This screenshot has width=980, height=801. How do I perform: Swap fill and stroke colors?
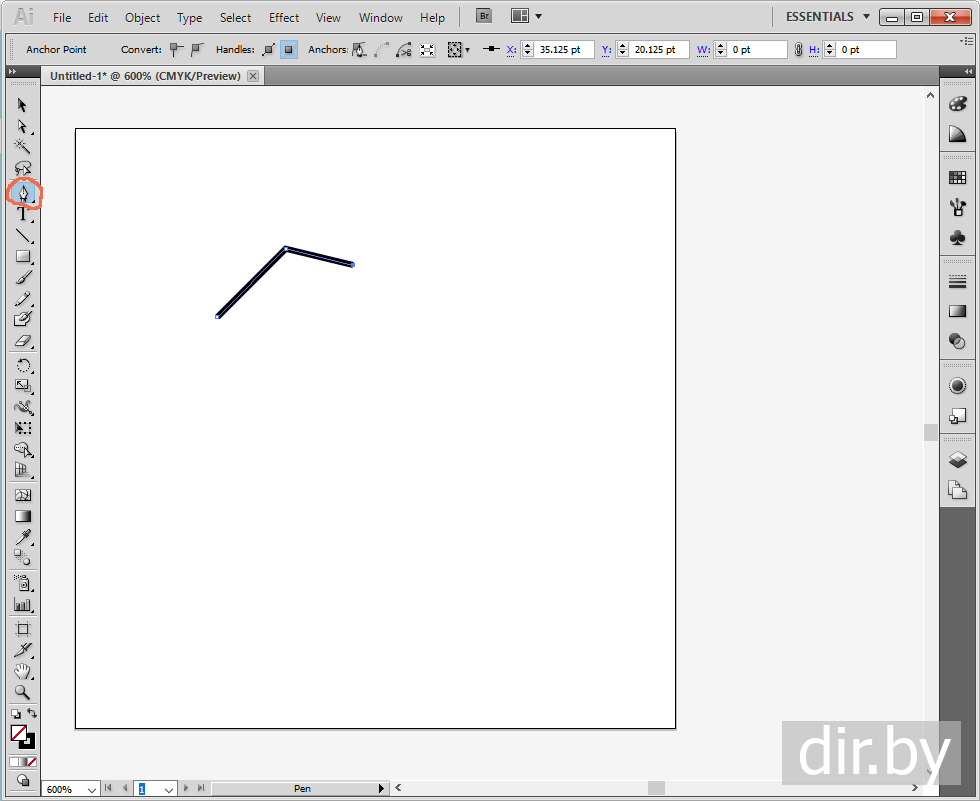coord(32,713)
